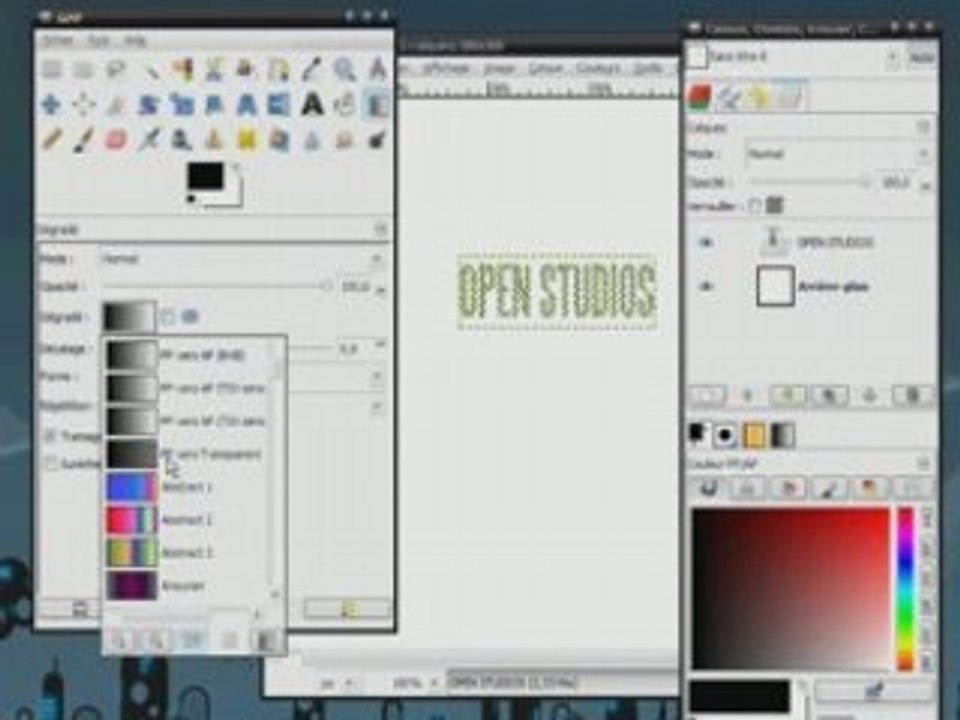Screen dimensions: 960x720
Task: Open image selector dropdown in Layers dock
Action: (x=793, y=57)
